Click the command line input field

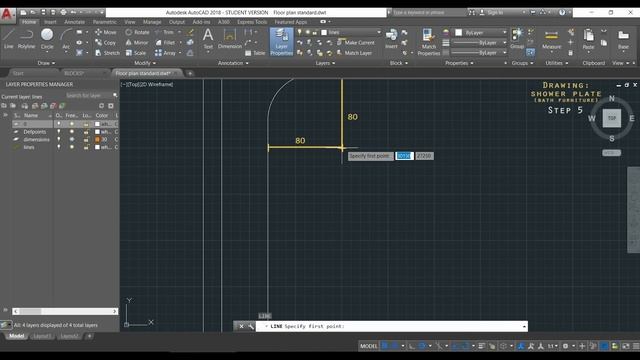(x=391, y=326)
